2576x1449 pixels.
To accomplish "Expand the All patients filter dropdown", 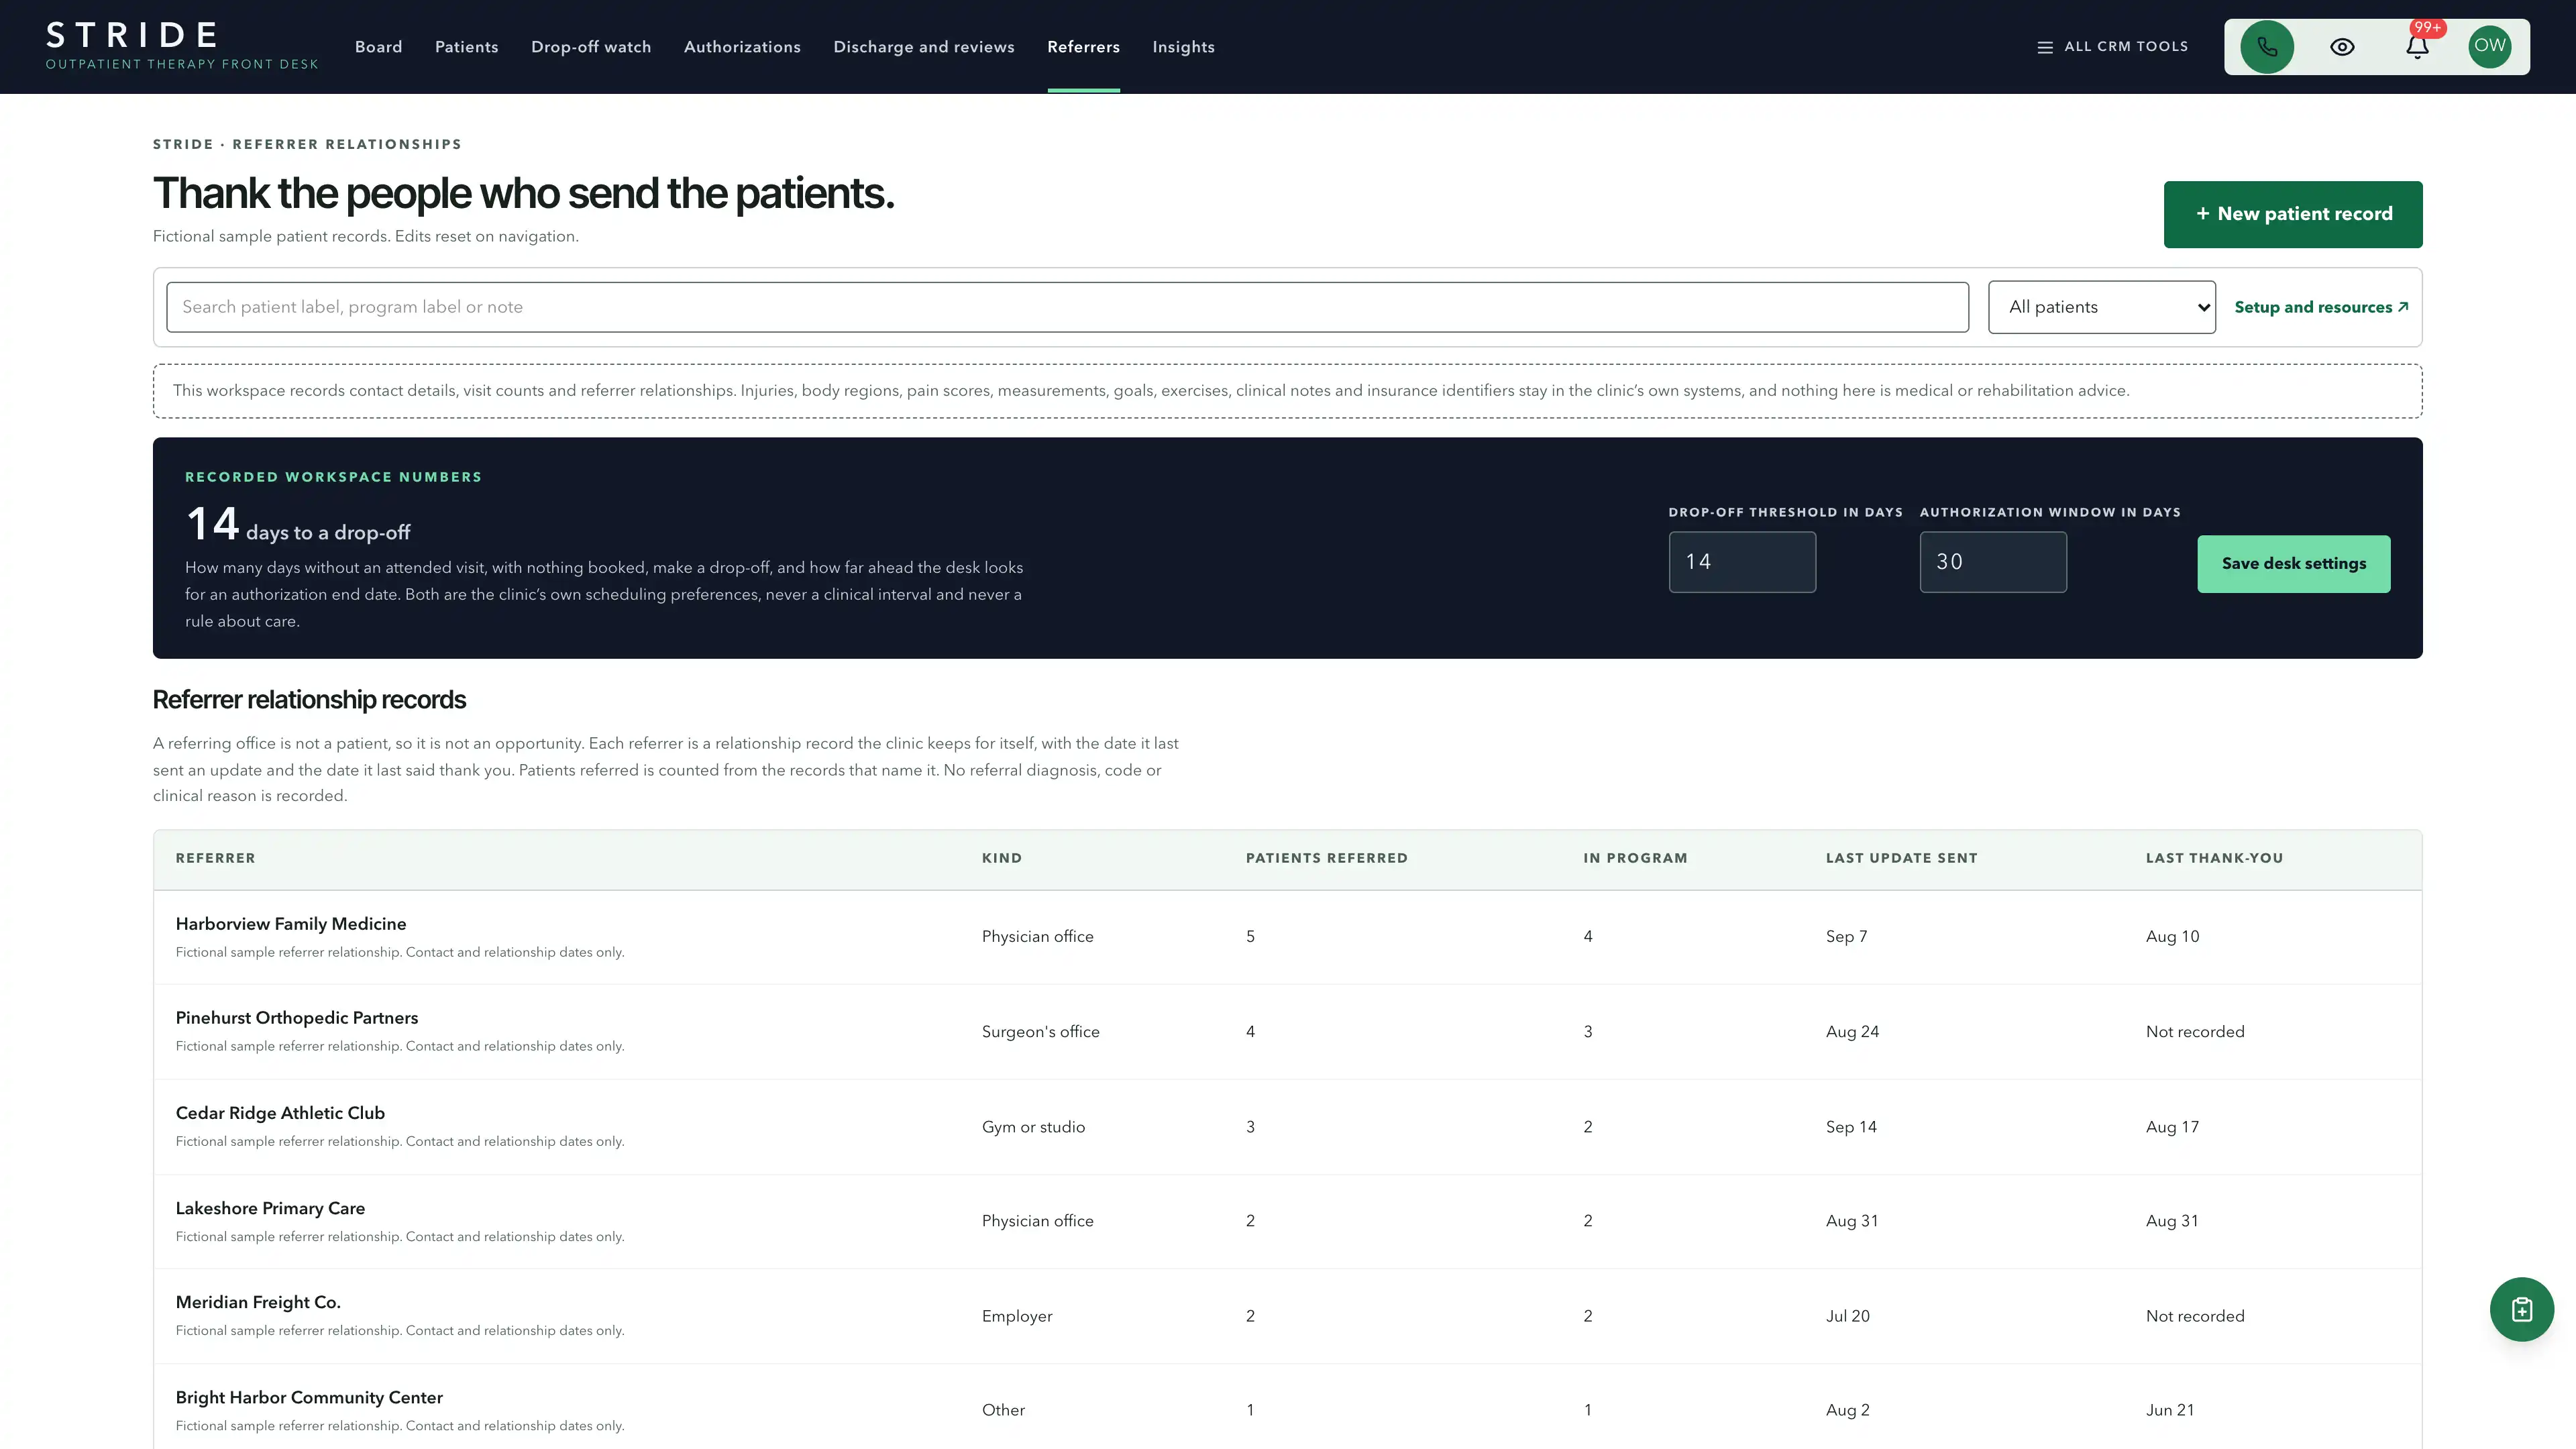I will (x=2101, y=307).
